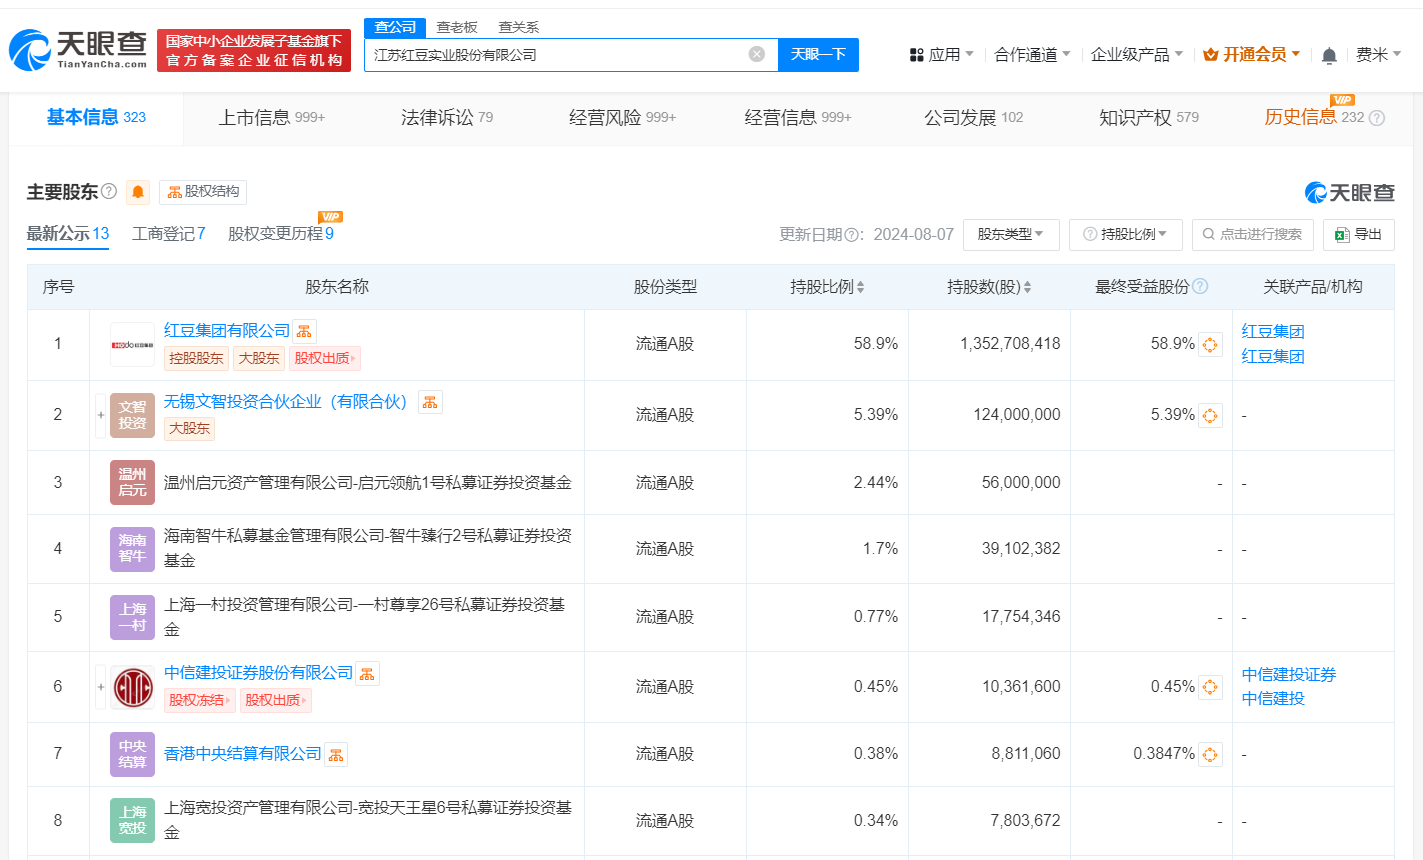Open 企业级产品 dropdown menu
This screenshot has width=1423, height=860.
1137,55
